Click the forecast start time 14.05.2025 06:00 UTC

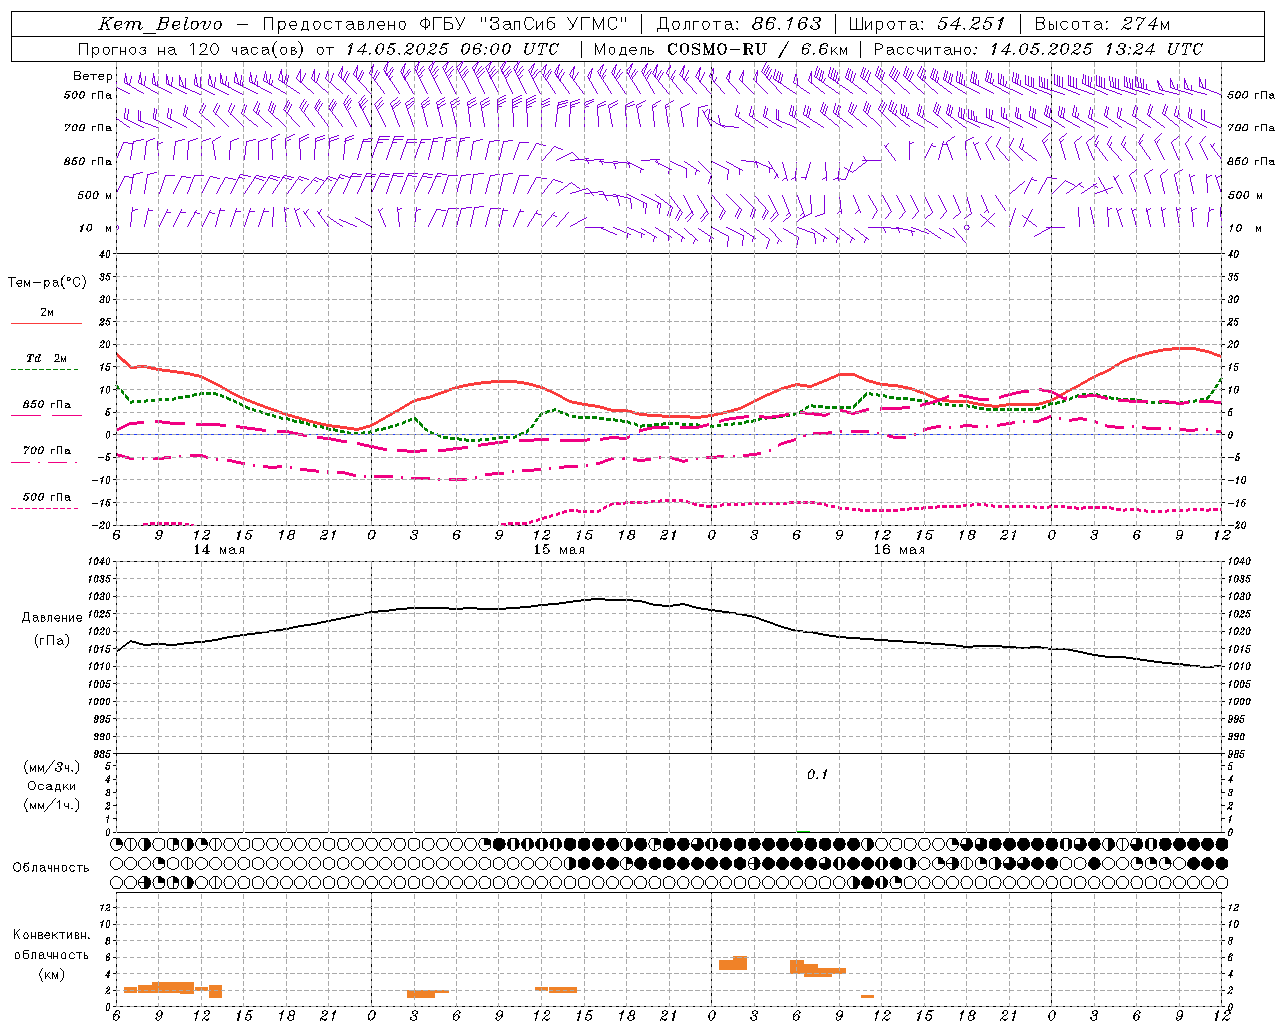(452, 49)
